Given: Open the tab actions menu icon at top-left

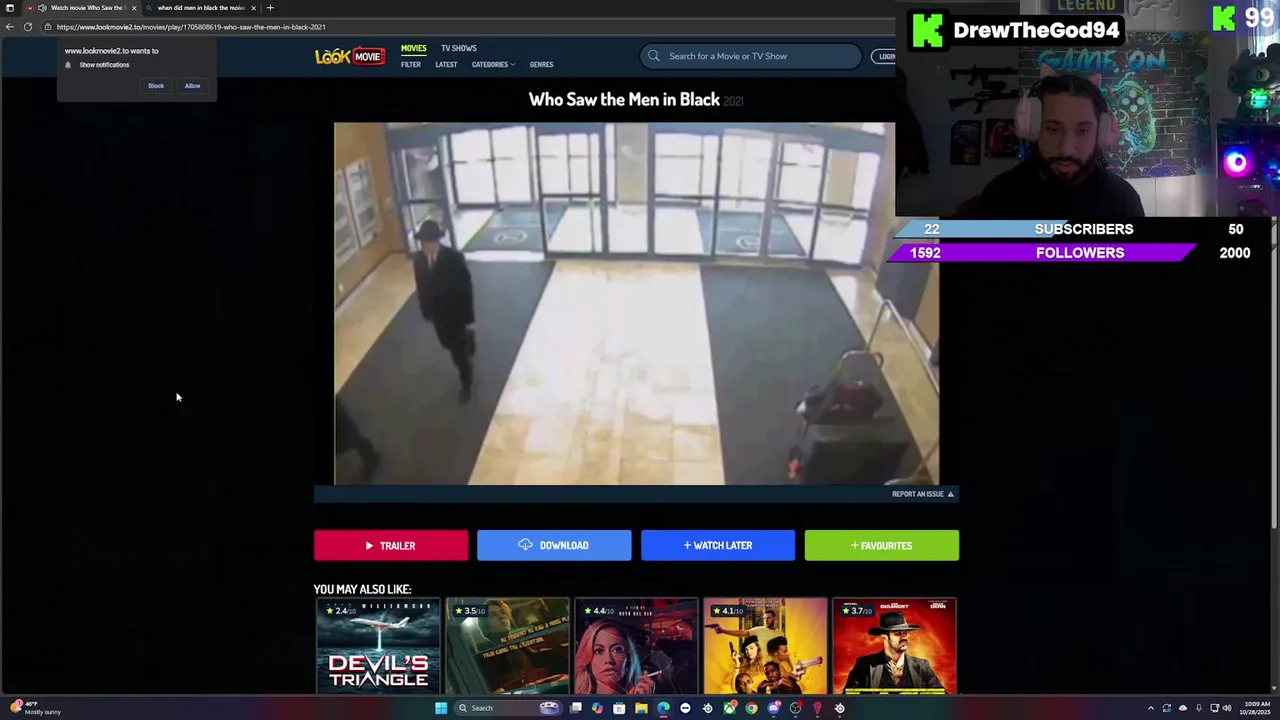Looking at the screenshot, I should click(10, 8).
